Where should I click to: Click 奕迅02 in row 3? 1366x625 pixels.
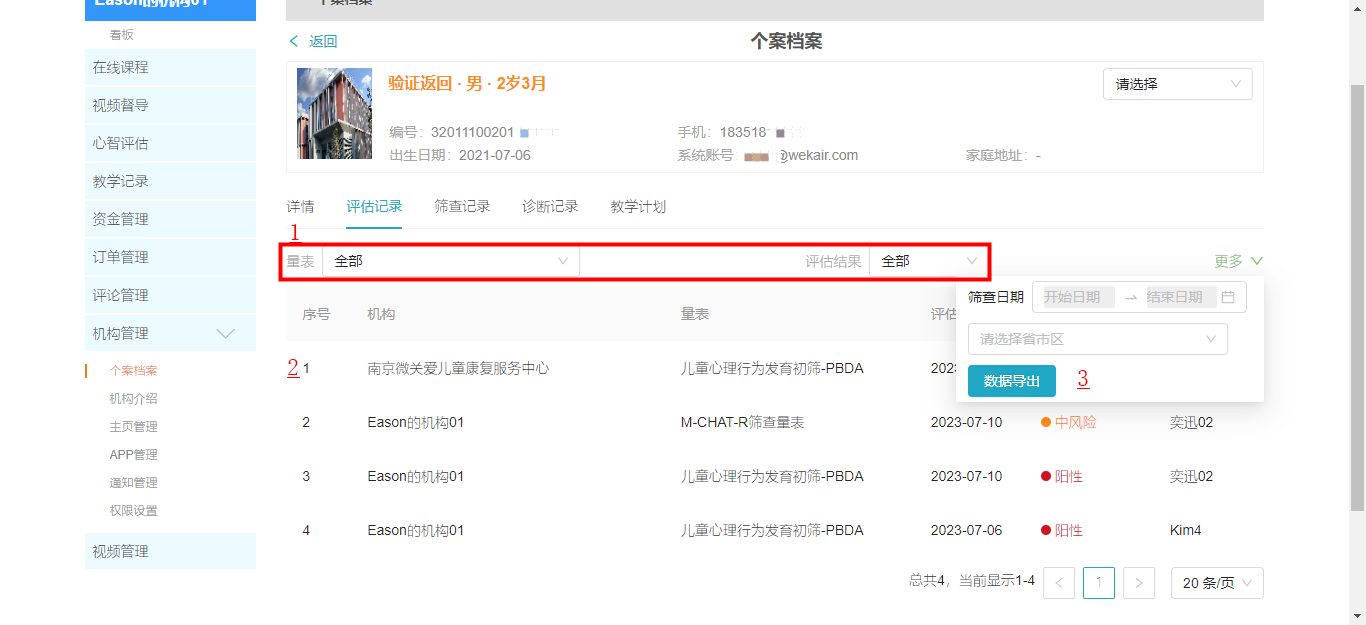pos(1191,476)
